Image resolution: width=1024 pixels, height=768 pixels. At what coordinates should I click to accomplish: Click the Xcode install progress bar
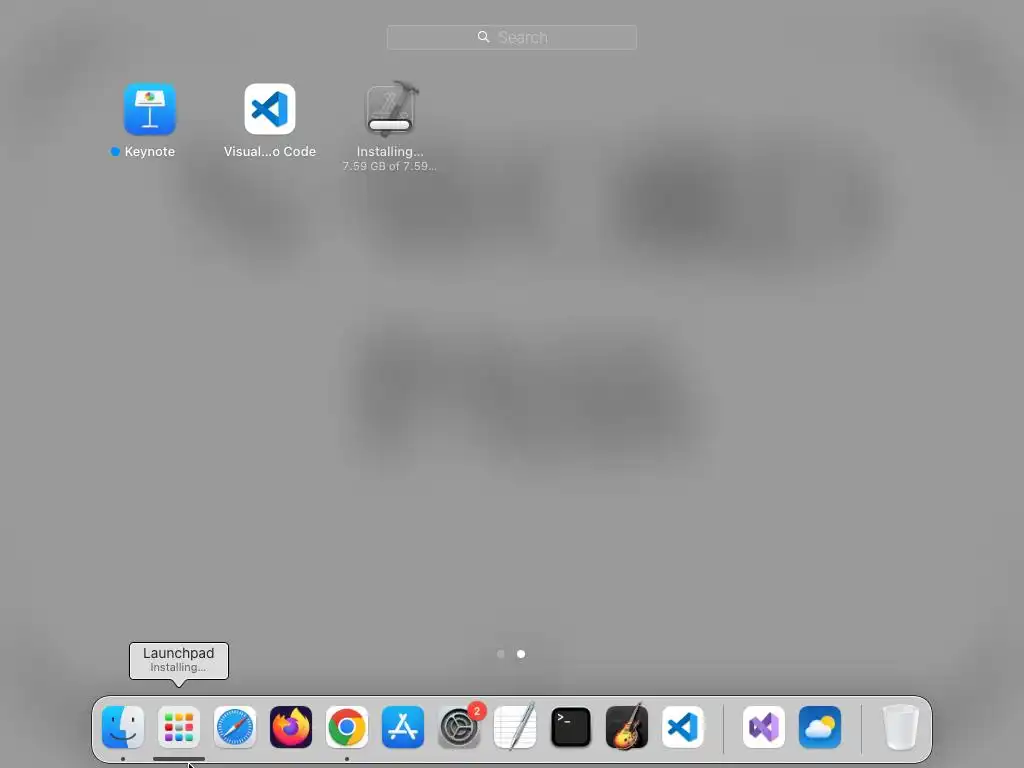[x=390, y=125]
